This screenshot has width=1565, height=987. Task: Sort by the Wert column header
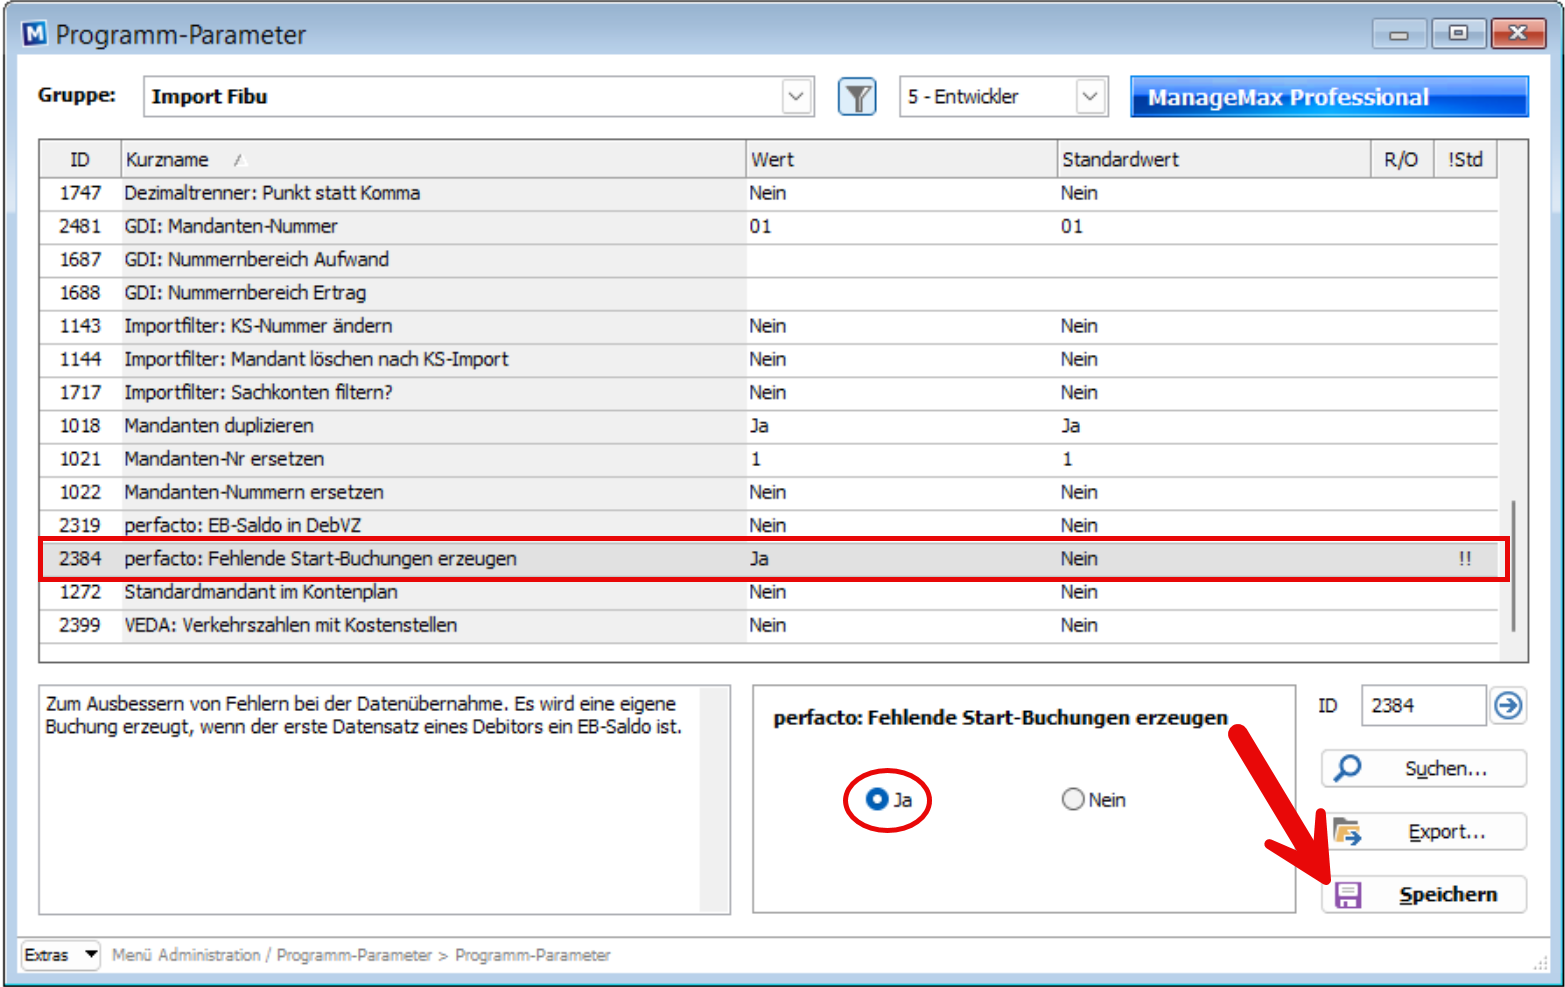(x=902, y=160)
